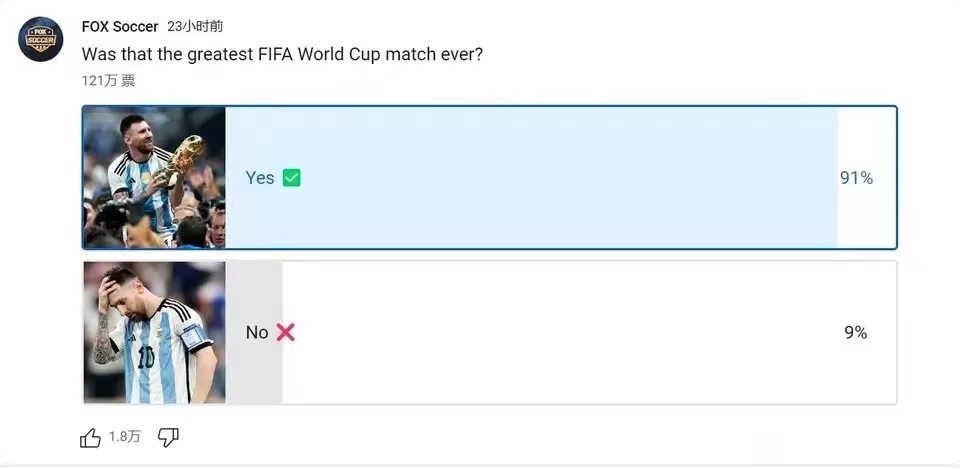
Task: Click the Yes option trophy photo
Action: pos(154,177)
